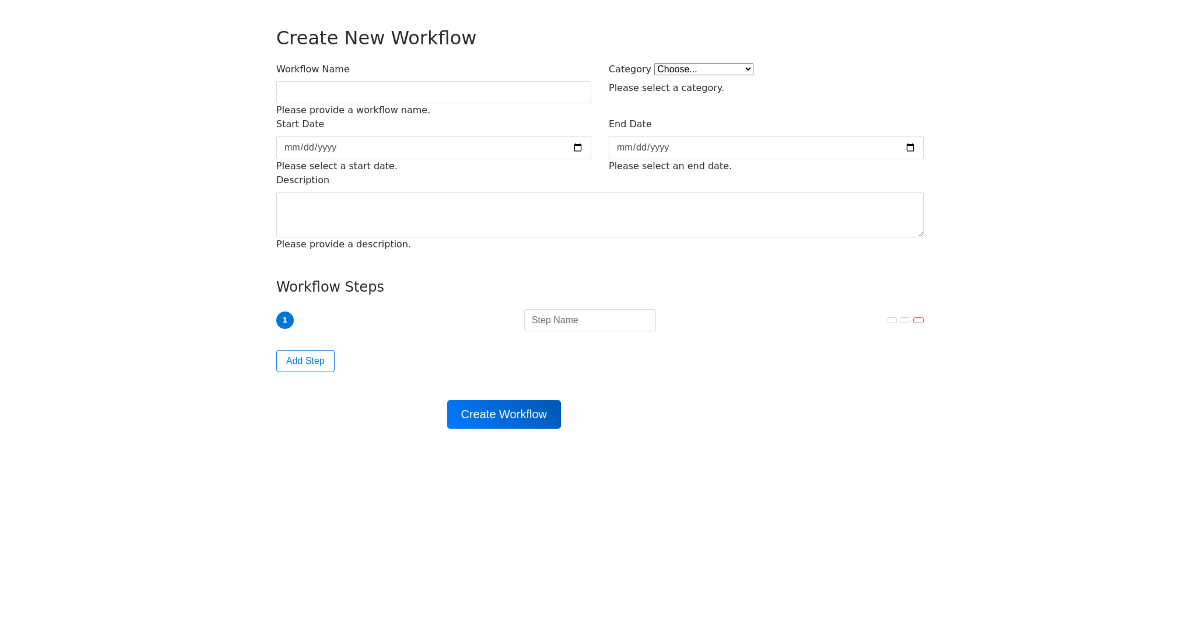Open the End Date calendar picker

[909, 147]
